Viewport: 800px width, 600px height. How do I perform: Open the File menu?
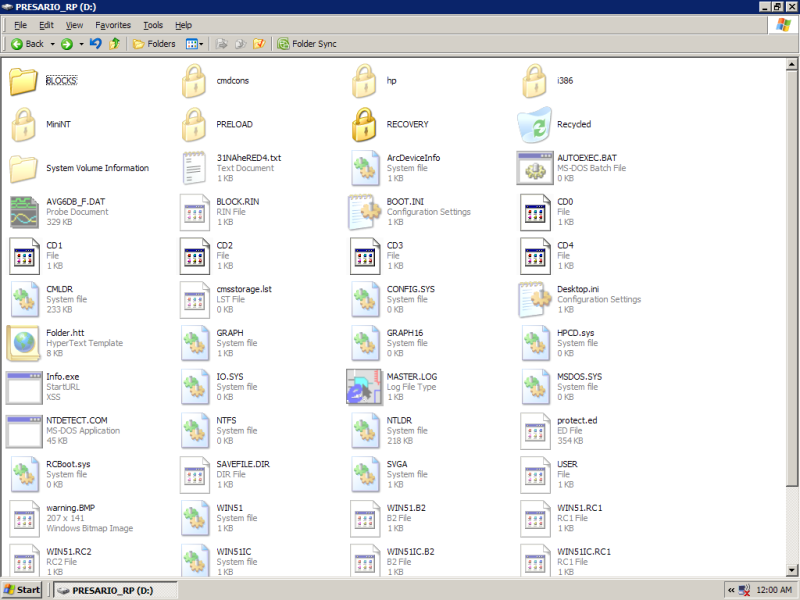point(20,25)
